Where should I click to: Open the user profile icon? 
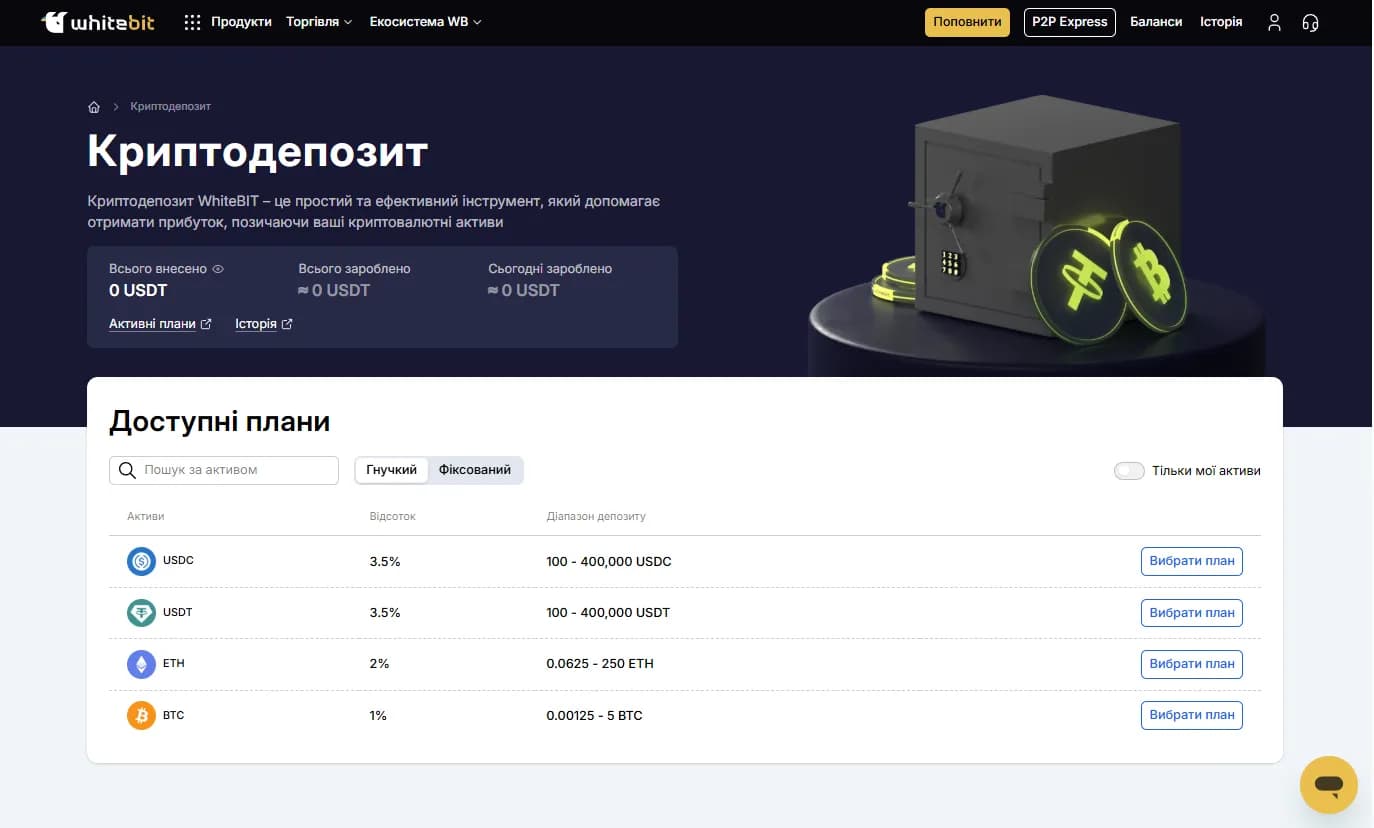tap(1274, 22)
